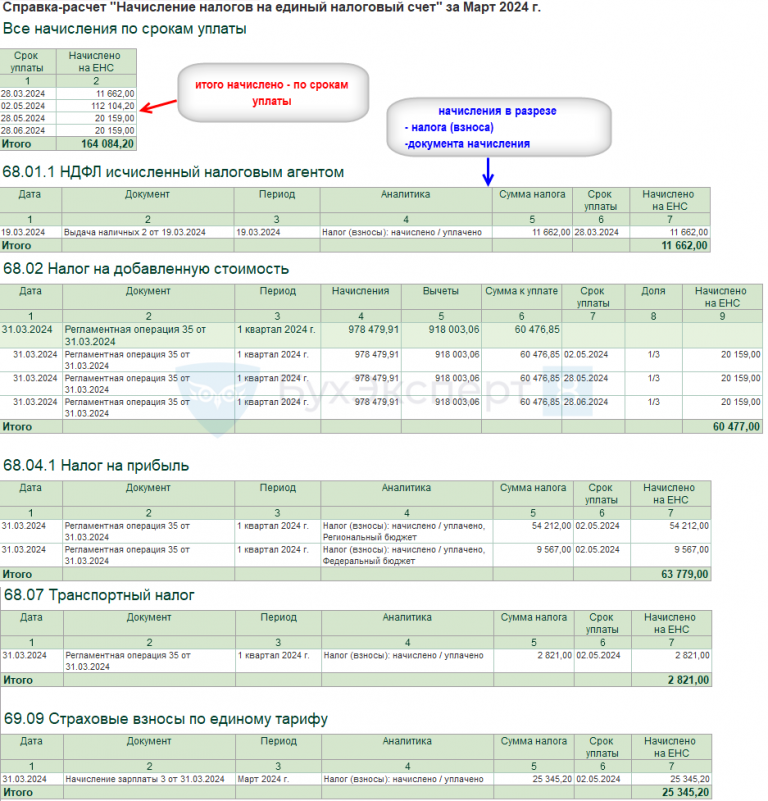The width and height of the screenshot is (768, 801).
Task: Select summary amount 112 104,20
Action: pyautogui.click(x=113, y=106)
